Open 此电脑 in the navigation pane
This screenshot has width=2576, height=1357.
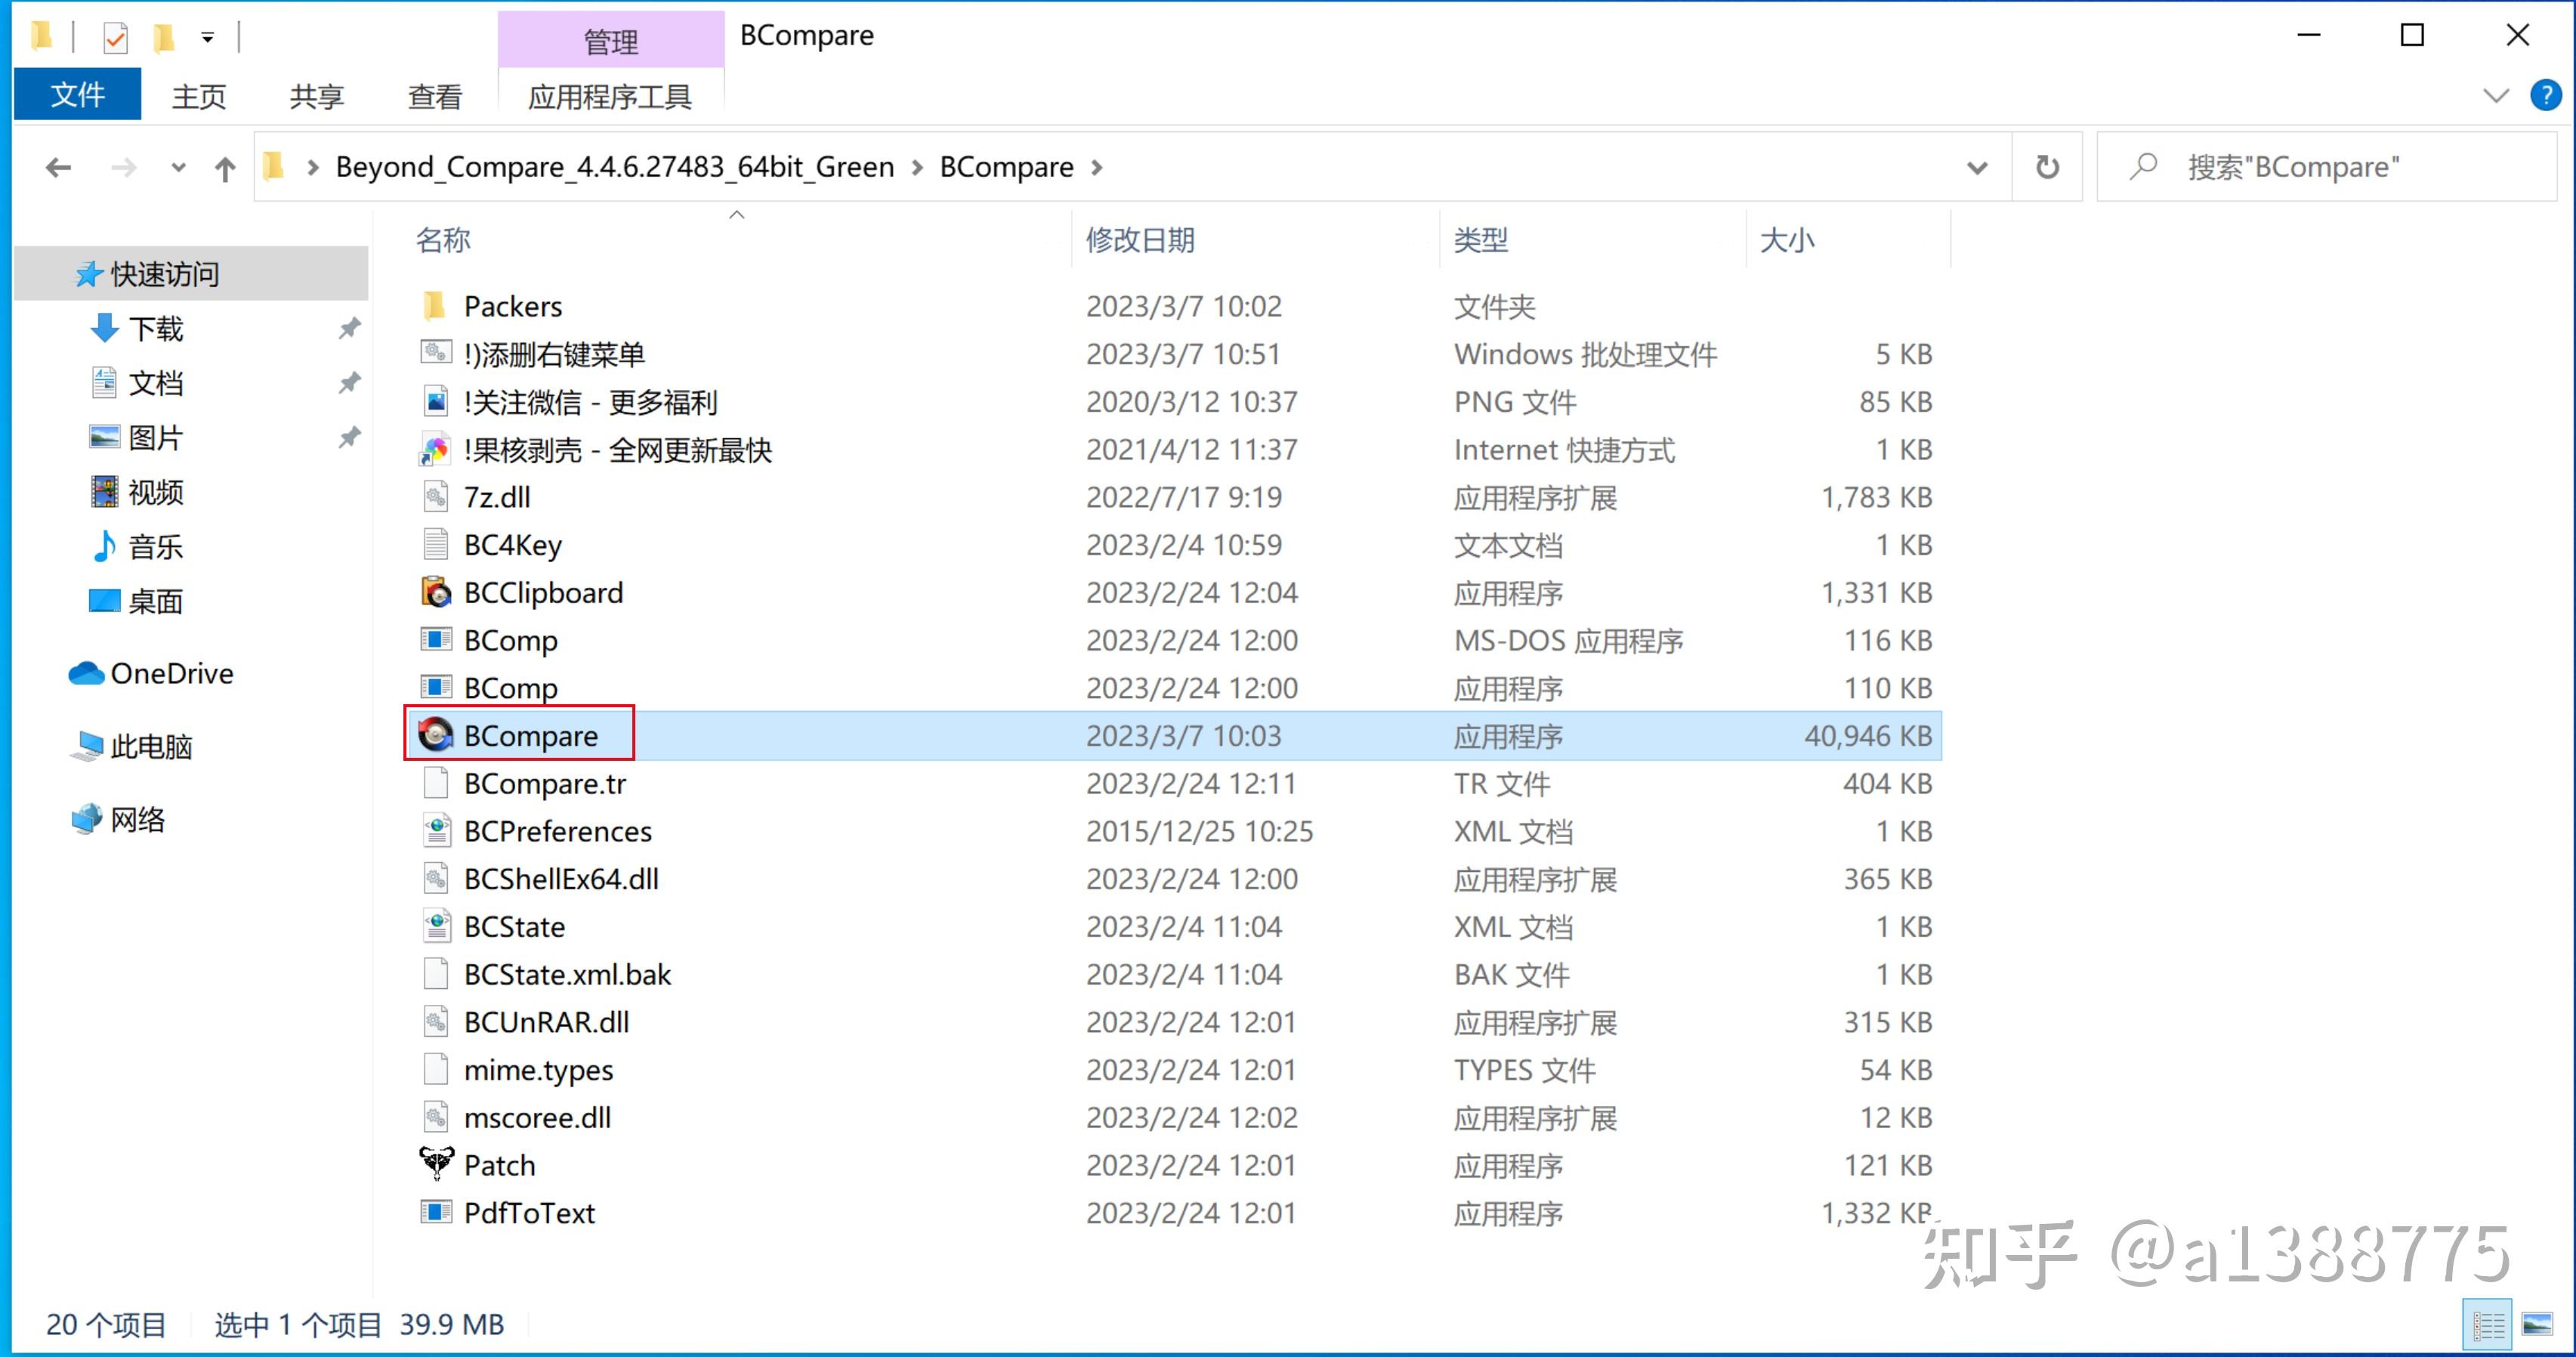coord(131,746)
